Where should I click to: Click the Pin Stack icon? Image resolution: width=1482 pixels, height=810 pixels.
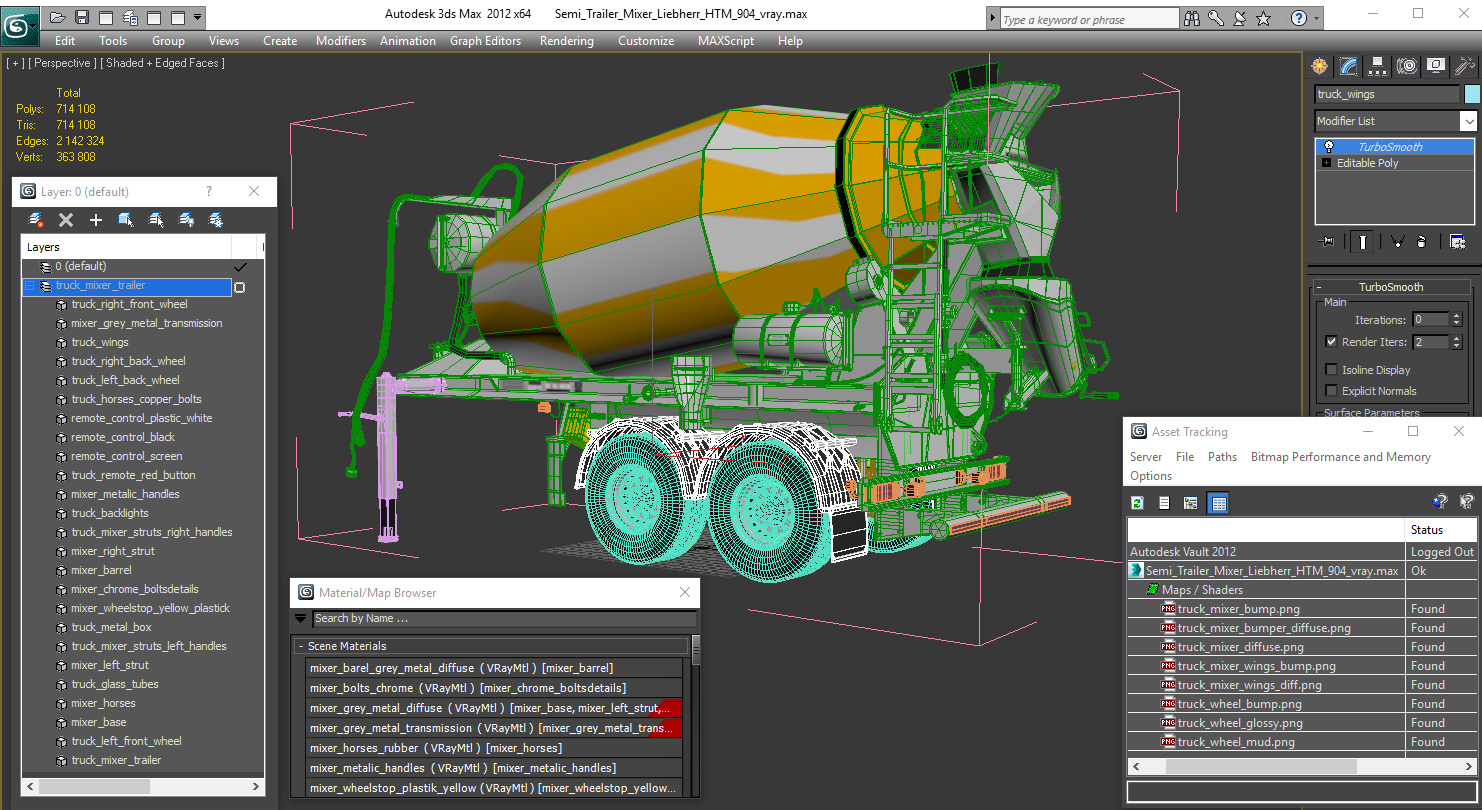(x=1327, y=241)
